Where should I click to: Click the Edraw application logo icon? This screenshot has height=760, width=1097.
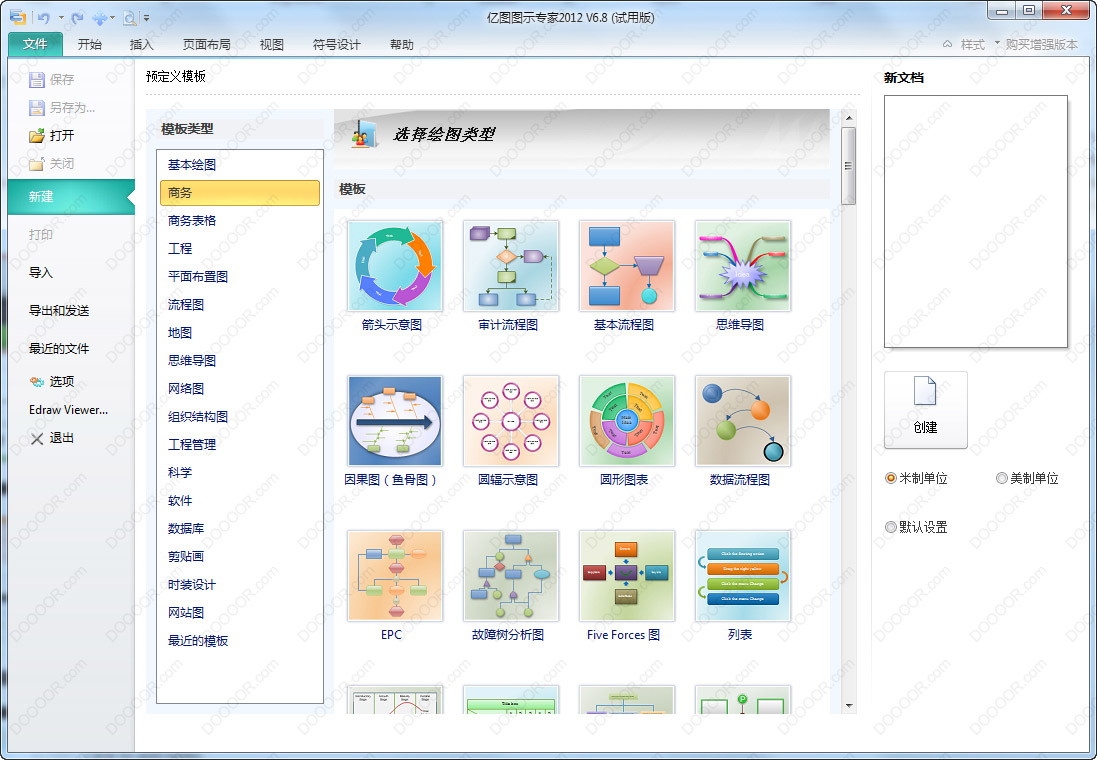pos(17,17)
